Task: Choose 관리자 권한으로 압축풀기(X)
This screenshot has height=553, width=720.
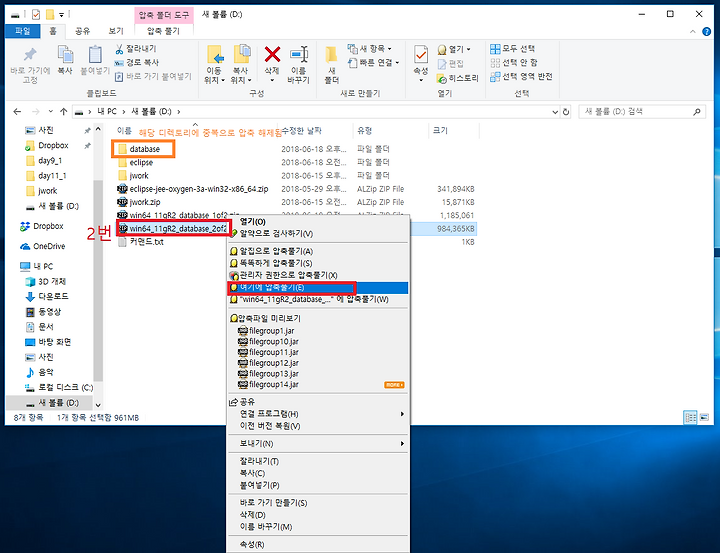Action: click(x=318, y=275)
